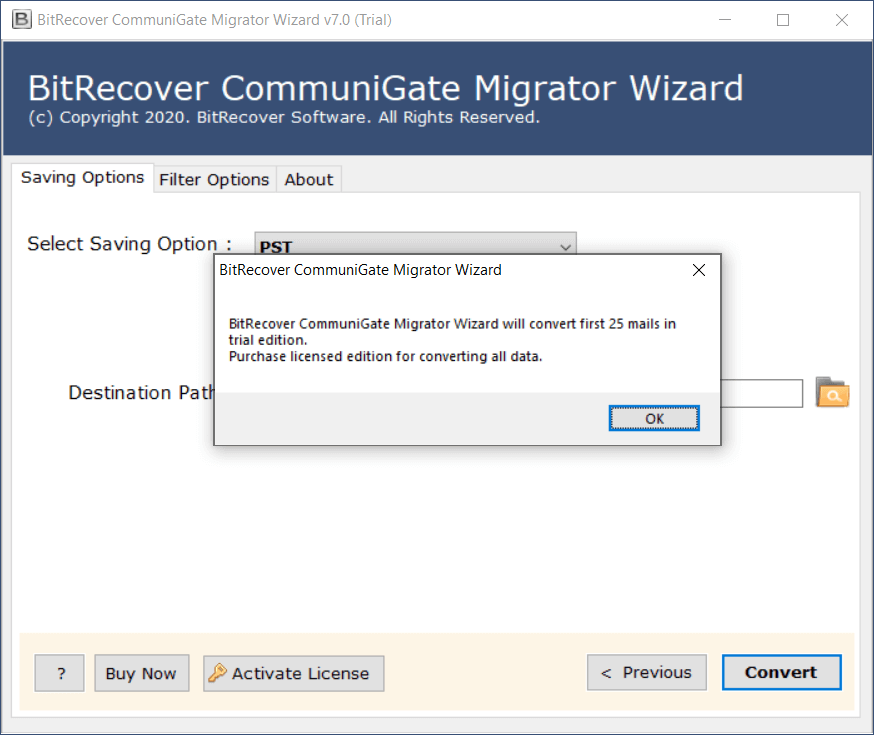Click the 'Select Saving Option :' label
This screenshot has height=735, width=874.
[x=129, y=244]
